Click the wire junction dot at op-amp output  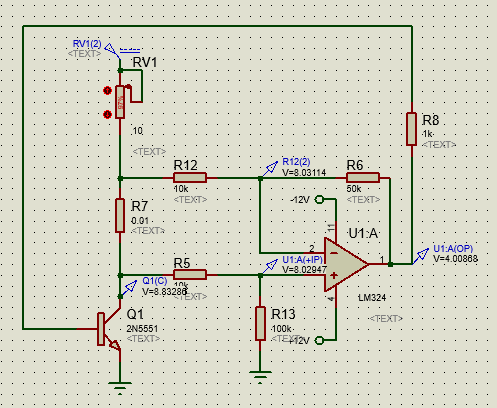pyautogui.click(x=390, y=264)
